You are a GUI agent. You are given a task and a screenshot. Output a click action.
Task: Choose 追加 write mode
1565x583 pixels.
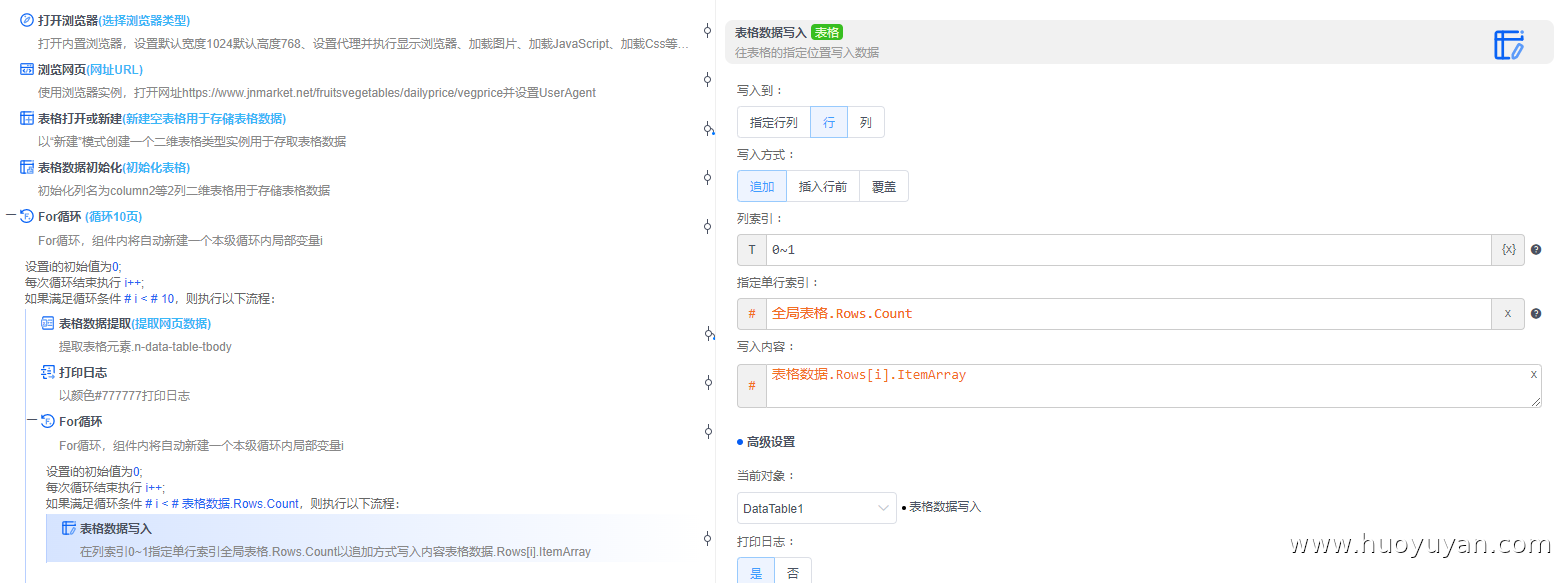(762, 186)
